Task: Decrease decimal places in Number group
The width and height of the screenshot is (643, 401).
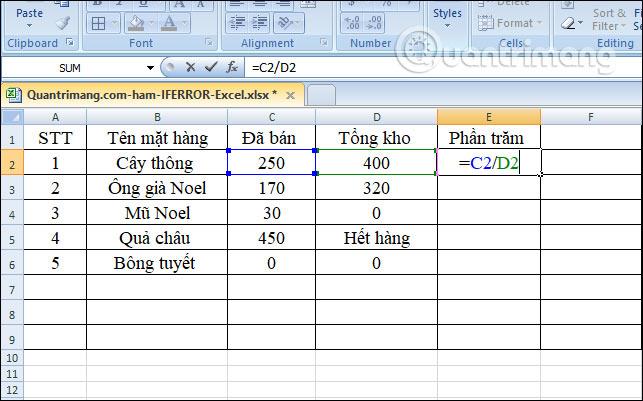Action: click(x=374, y=23)
